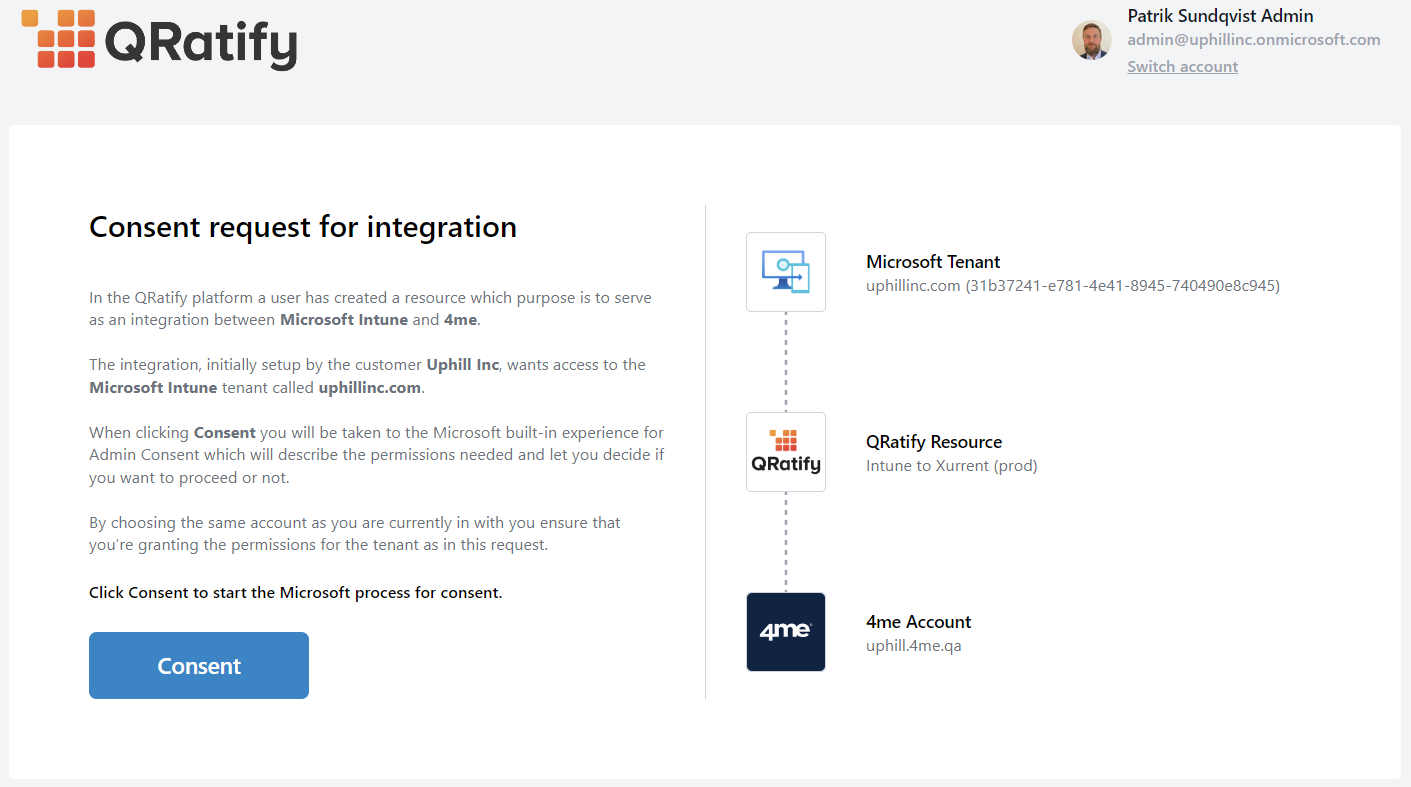Image resolution: width=1411 pixels, height=787 pixels.
Task: Select the uphill.4me.qa account text
Action: [x=913, y=646]
